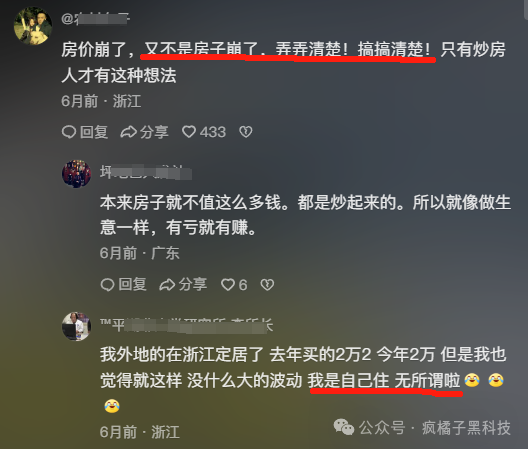Click the 回复 text on the top comment
The image size is (528, 449).
[94, 132]
